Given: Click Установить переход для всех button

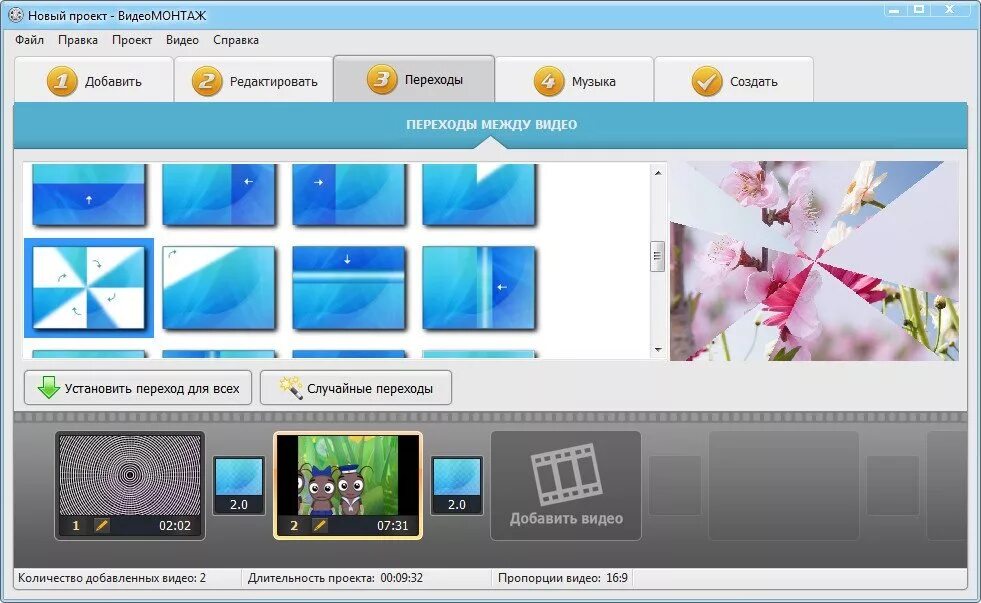Looking at the screenshot, I should [138, 388].
